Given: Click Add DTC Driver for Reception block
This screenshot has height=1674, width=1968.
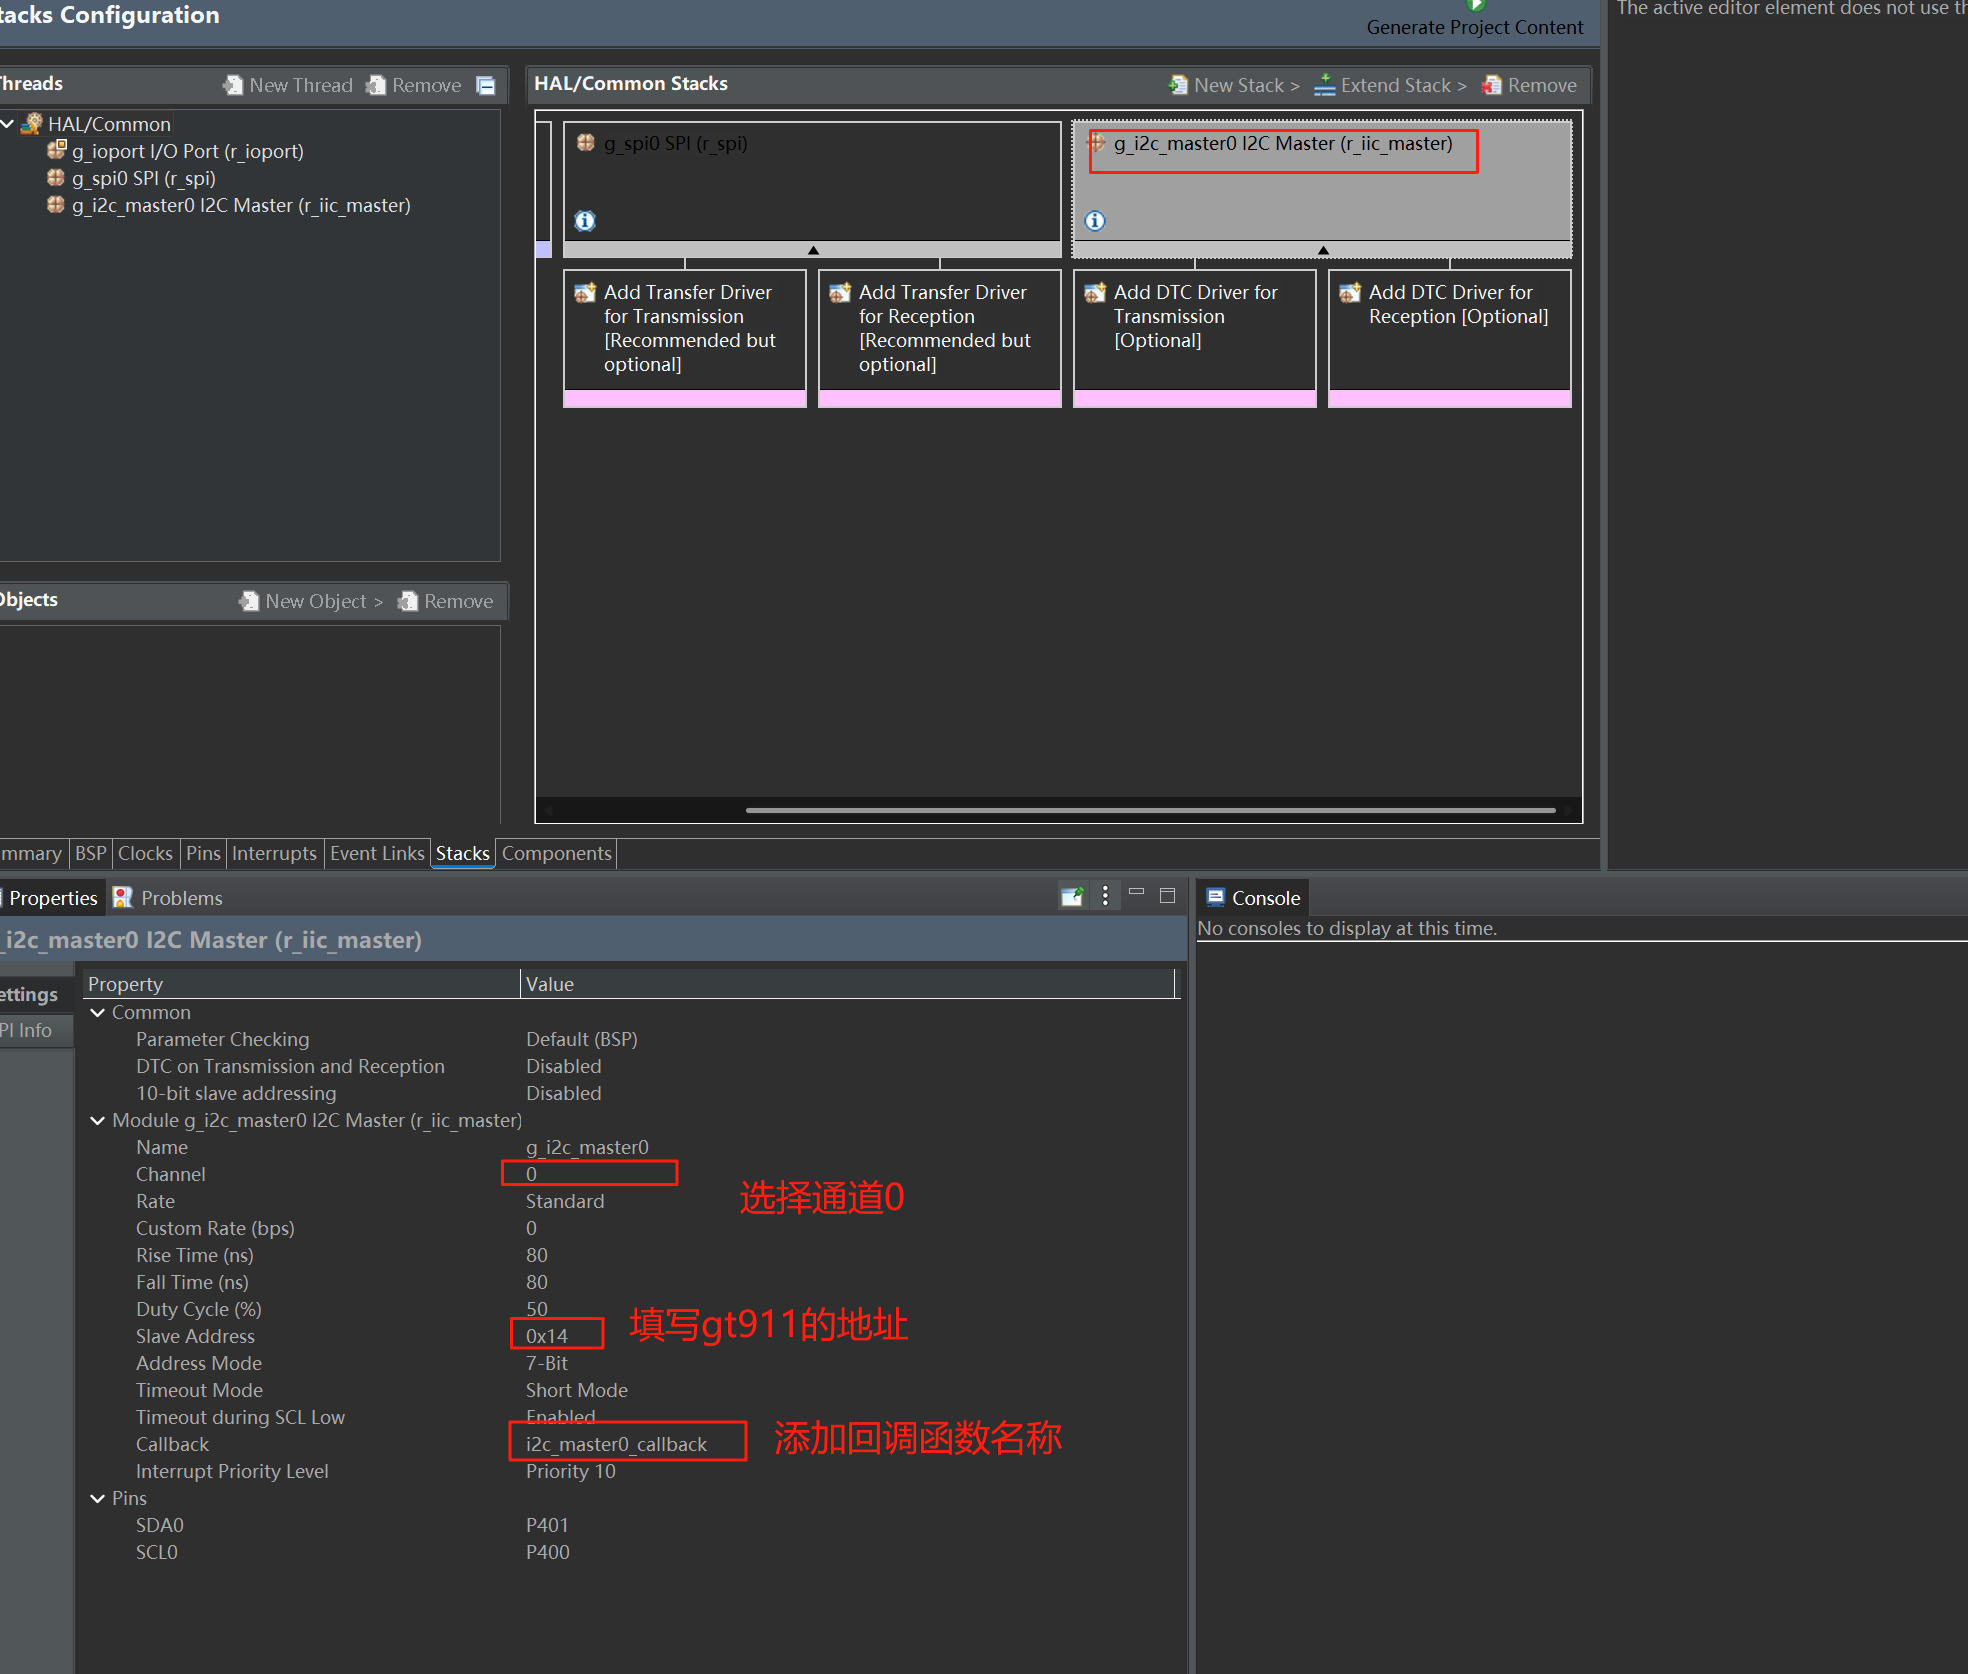Looking at the screenshot, I should tap(1449, 330).
